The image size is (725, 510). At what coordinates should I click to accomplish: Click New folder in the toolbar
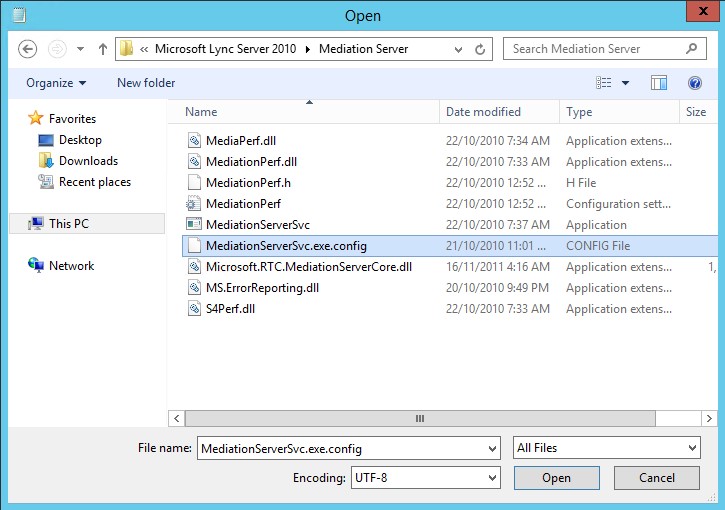146,83
